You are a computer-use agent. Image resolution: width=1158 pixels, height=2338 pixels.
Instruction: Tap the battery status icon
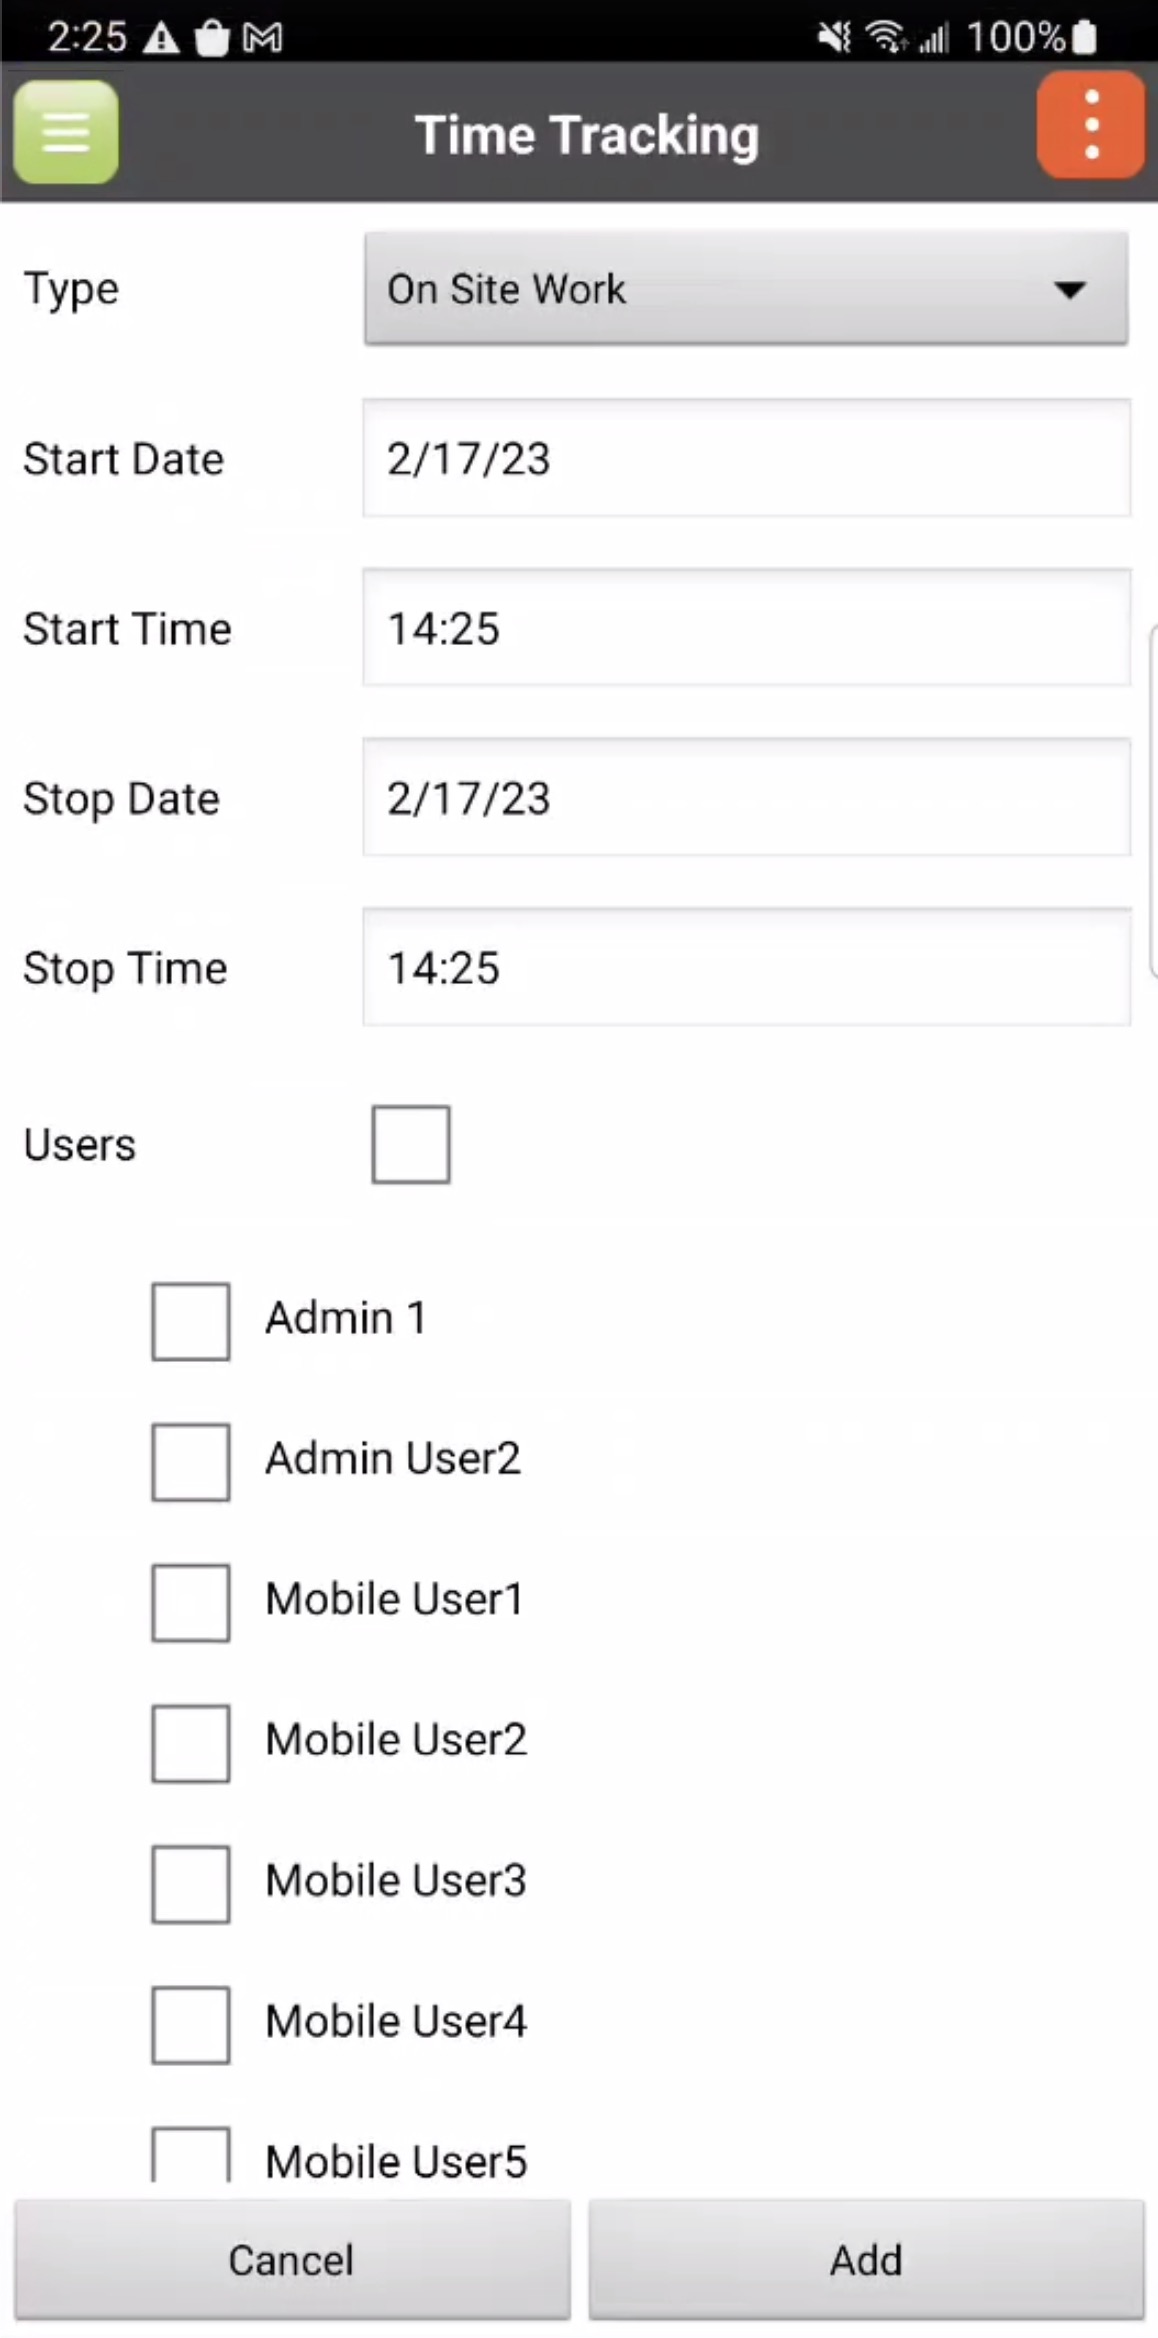point(1084,38)
